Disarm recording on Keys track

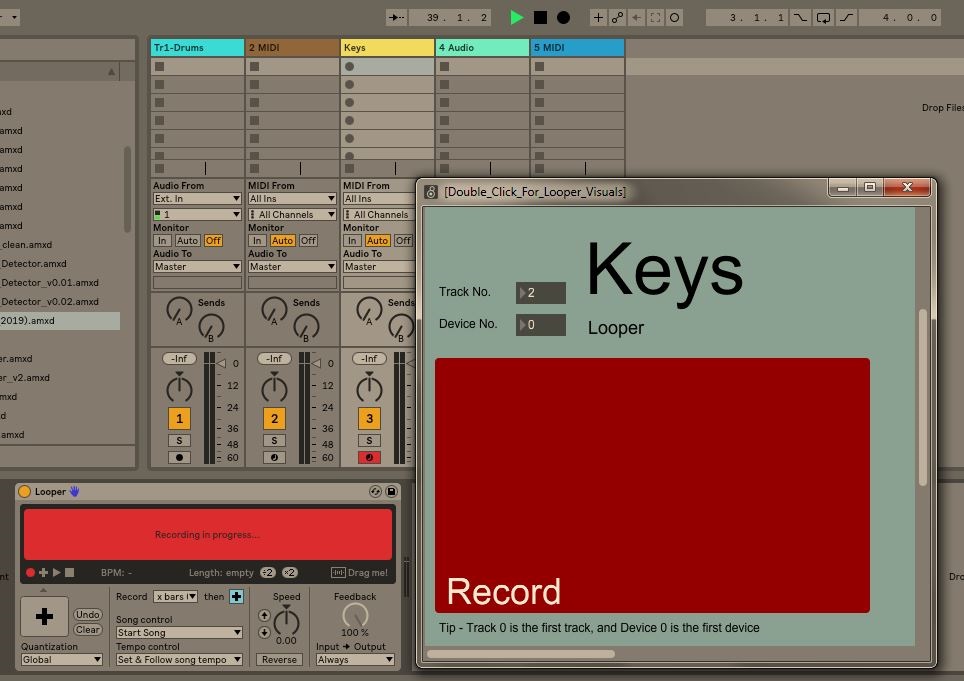(x=369, y=457)
